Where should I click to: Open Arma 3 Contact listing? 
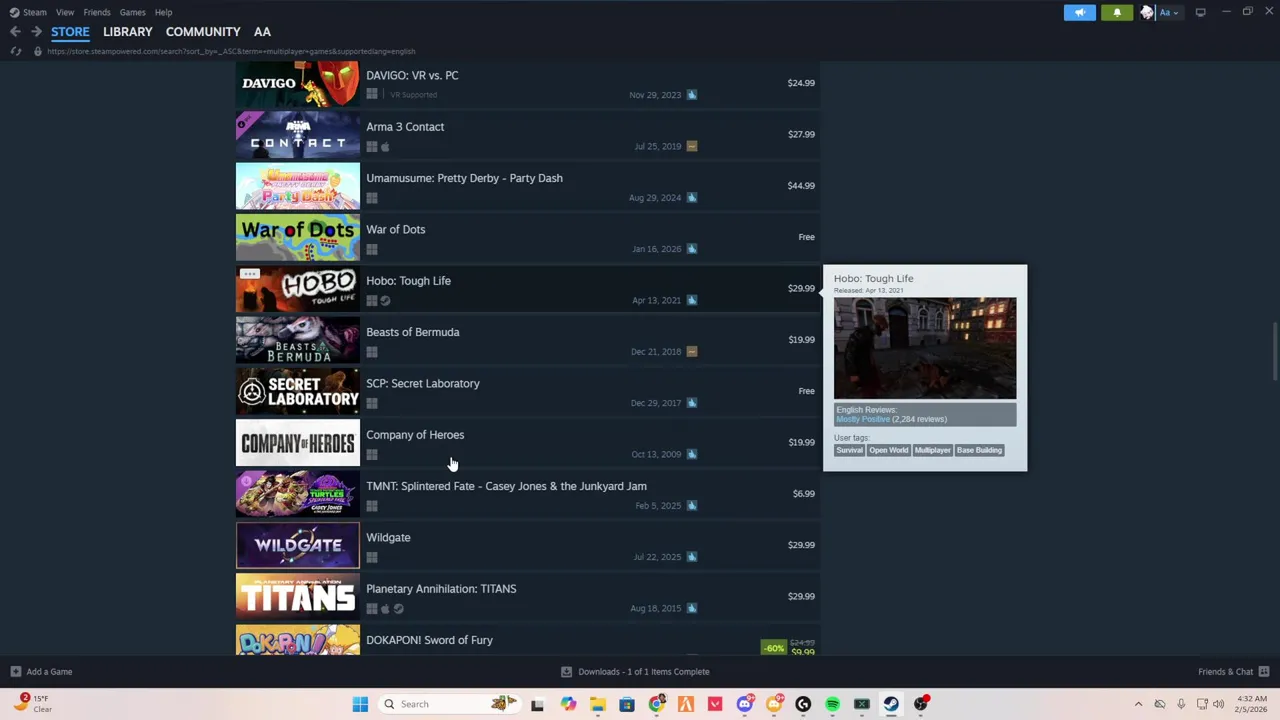pyautogui.click(x=528, y=135)
